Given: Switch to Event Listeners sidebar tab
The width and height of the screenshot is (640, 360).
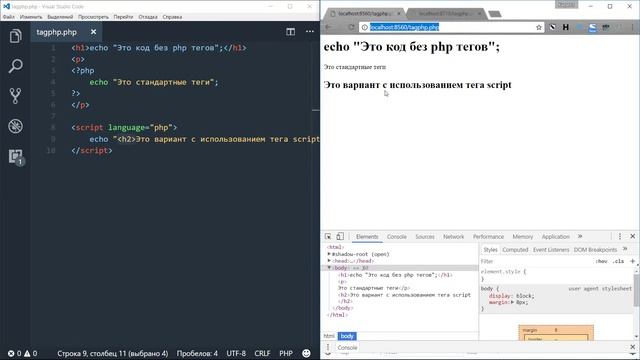Looking at the screenshot, I should tap(551, 250).
